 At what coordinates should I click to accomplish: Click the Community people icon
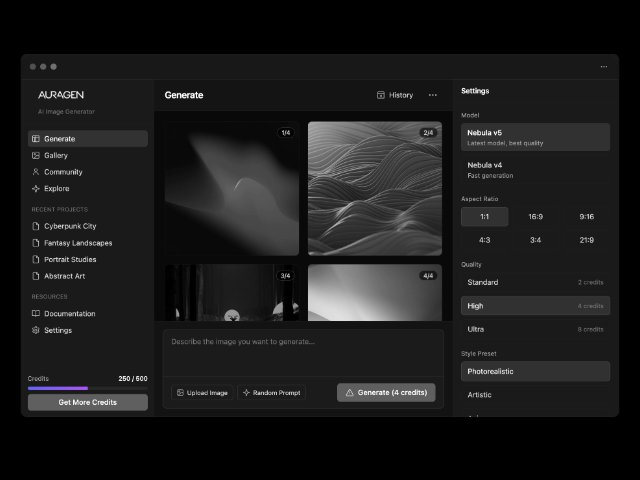(x=36, y=172)
